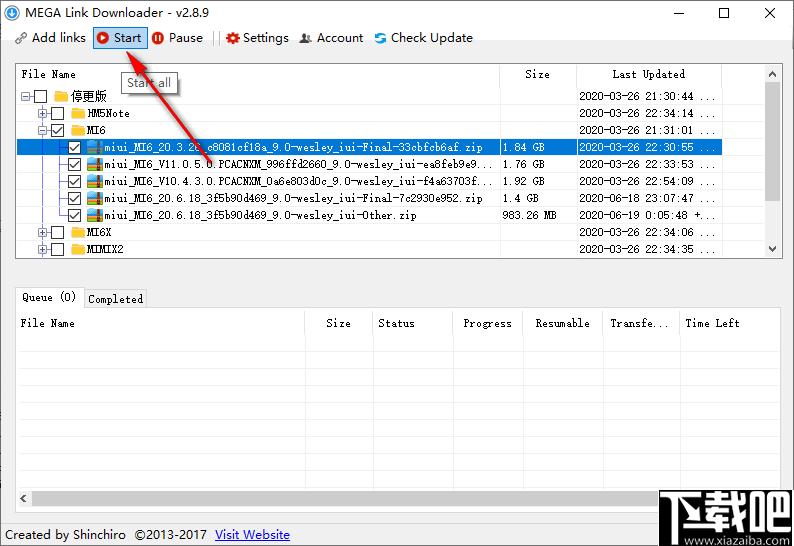
Task: Click the queue Size column header
Action: point(338,324)
